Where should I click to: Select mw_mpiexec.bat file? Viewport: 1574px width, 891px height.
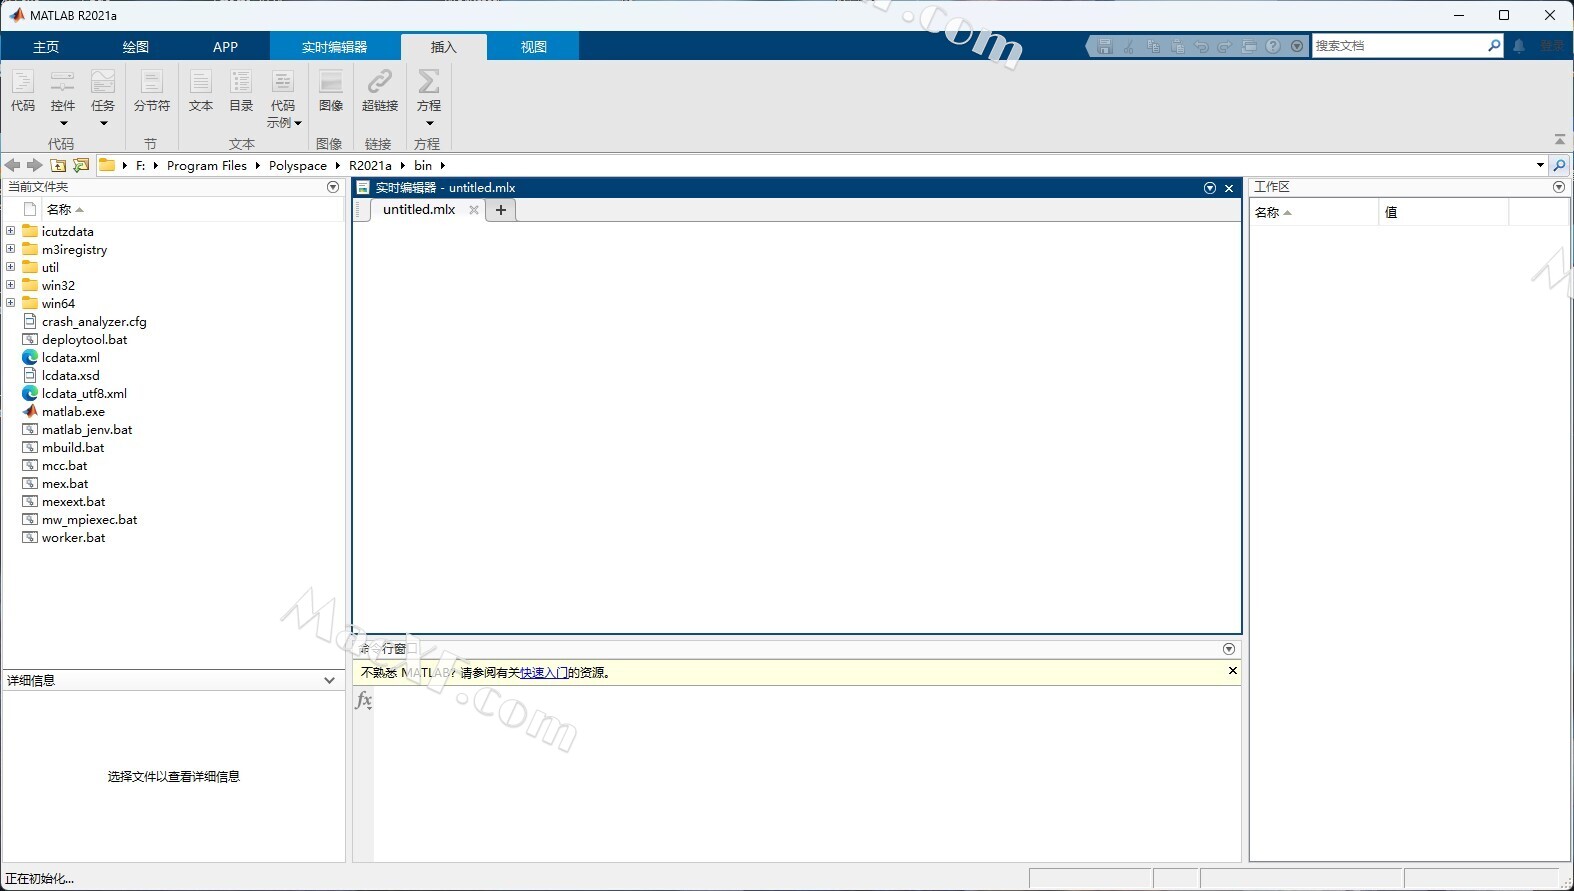click(90, 520)
